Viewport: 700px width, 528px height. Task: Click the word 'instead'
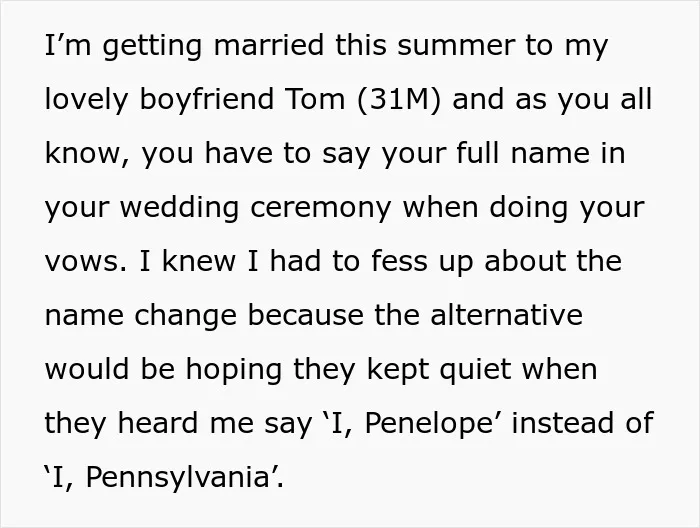562,424
